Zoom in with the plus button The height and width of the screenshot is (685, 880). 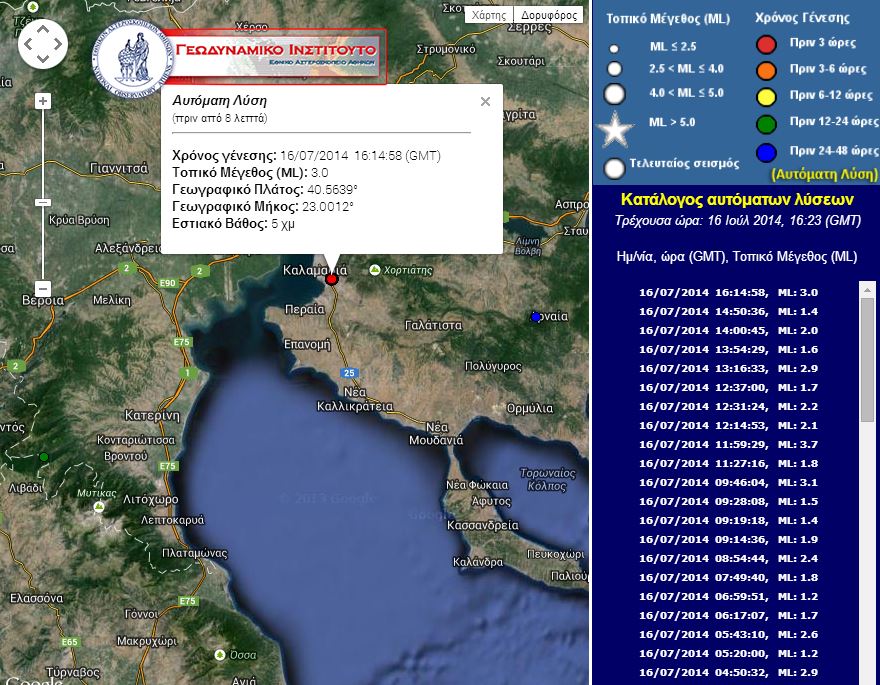[x=43, y=101]
